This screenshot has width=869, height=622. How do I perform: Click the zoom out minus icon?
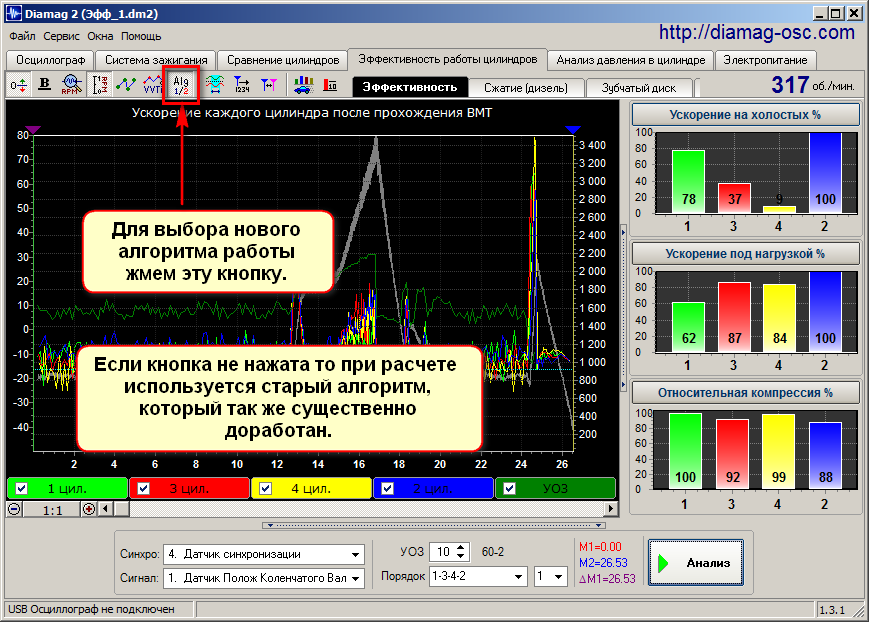click(x=15, y=509)
